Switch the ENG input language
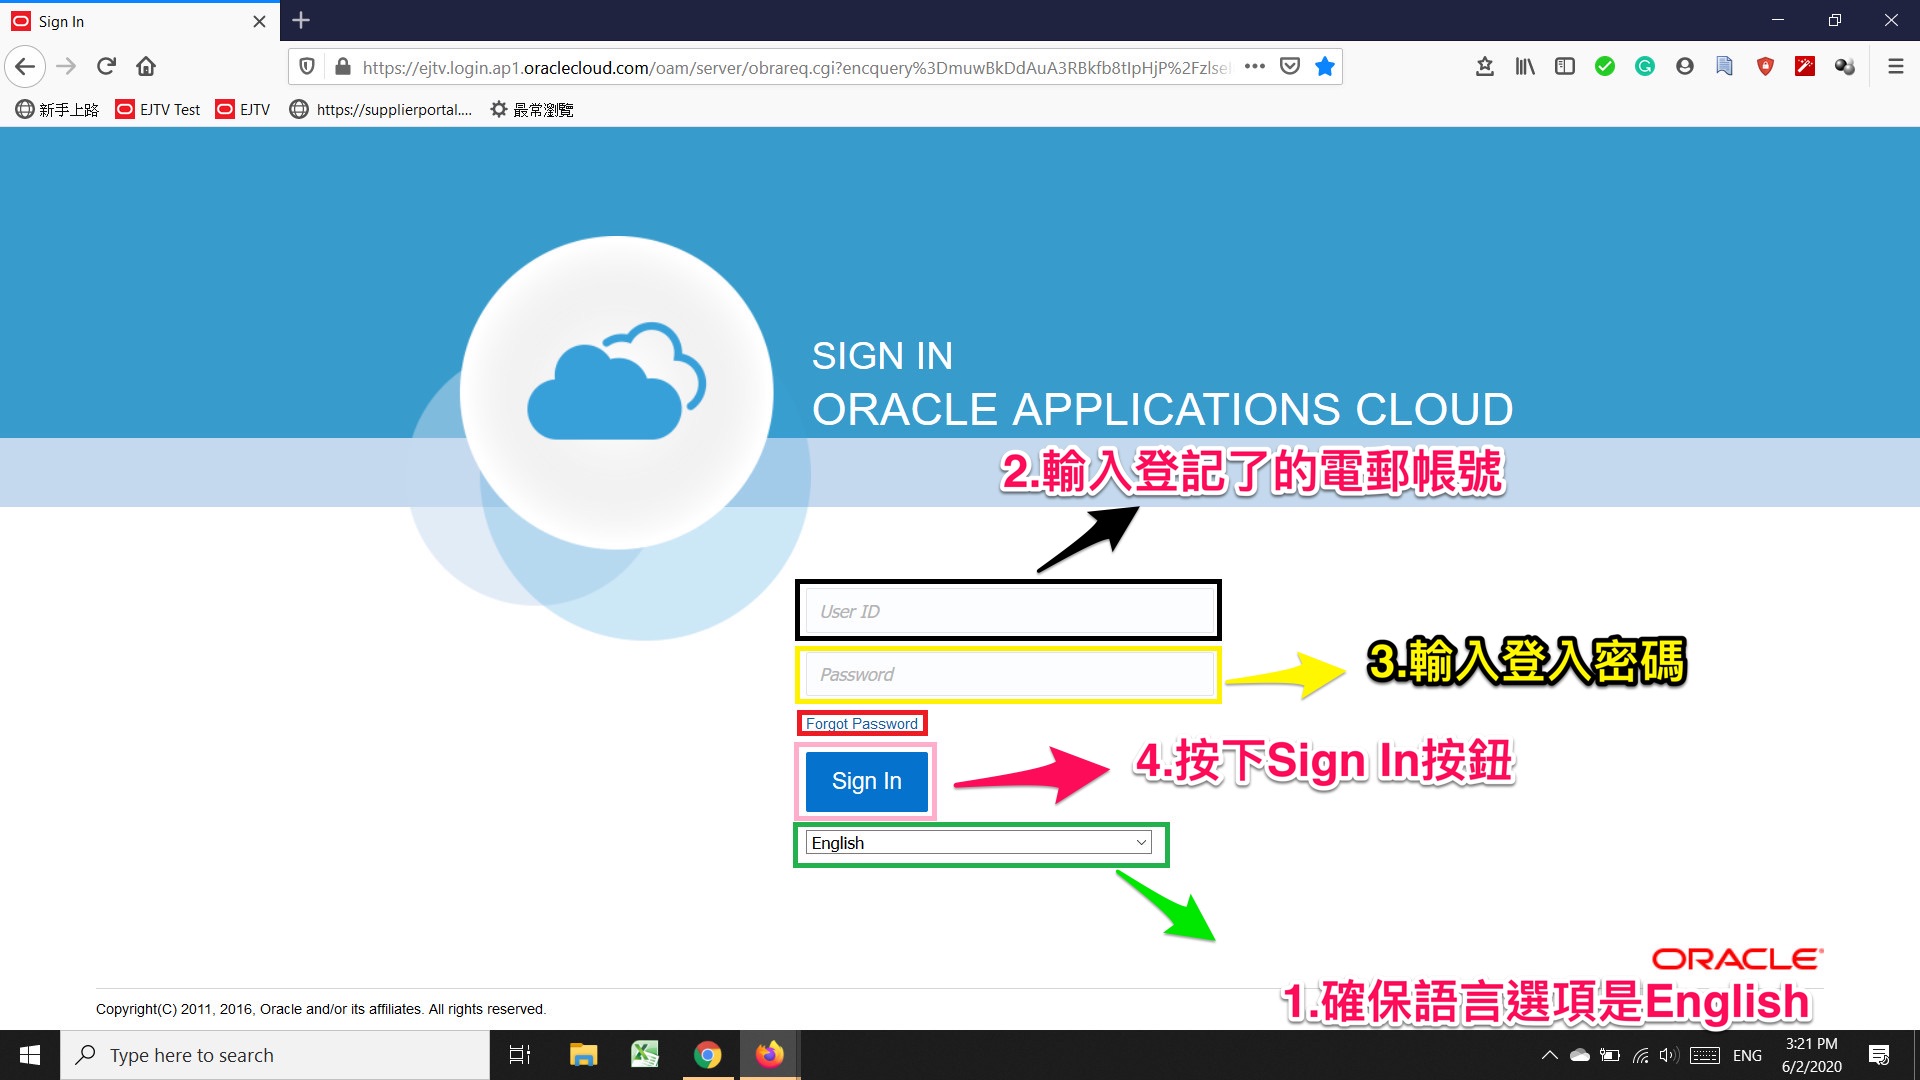The image size is (1920, 1080). click(x=1747, y=1055)
